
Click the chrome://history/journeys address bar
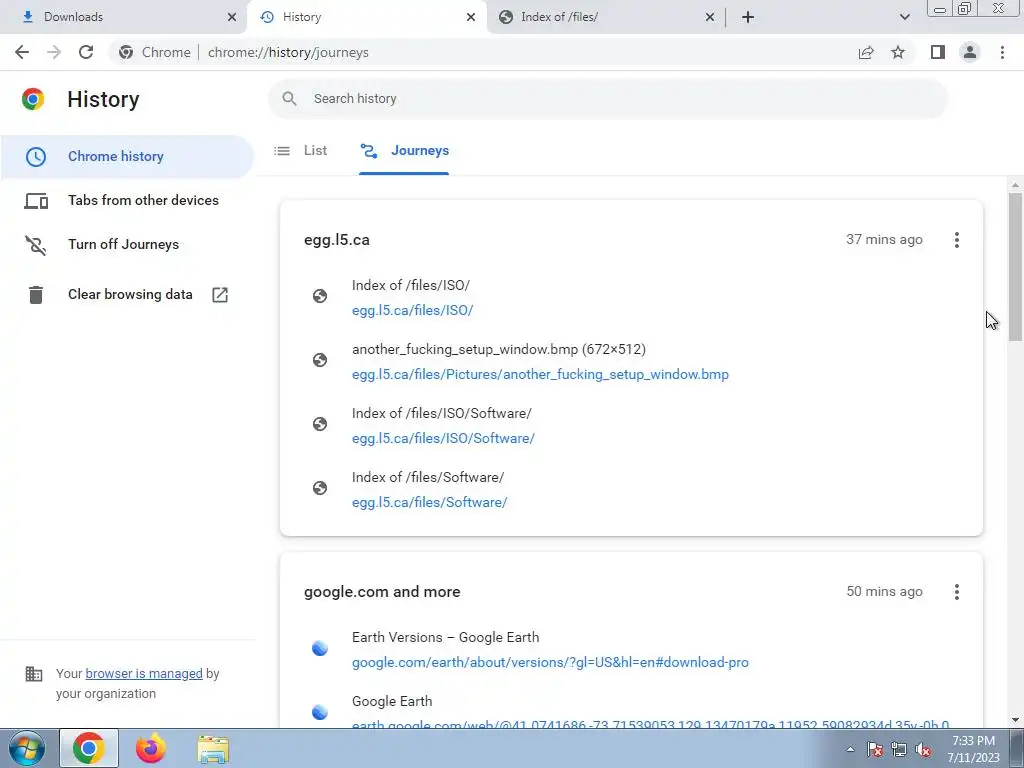pos(477,52)
